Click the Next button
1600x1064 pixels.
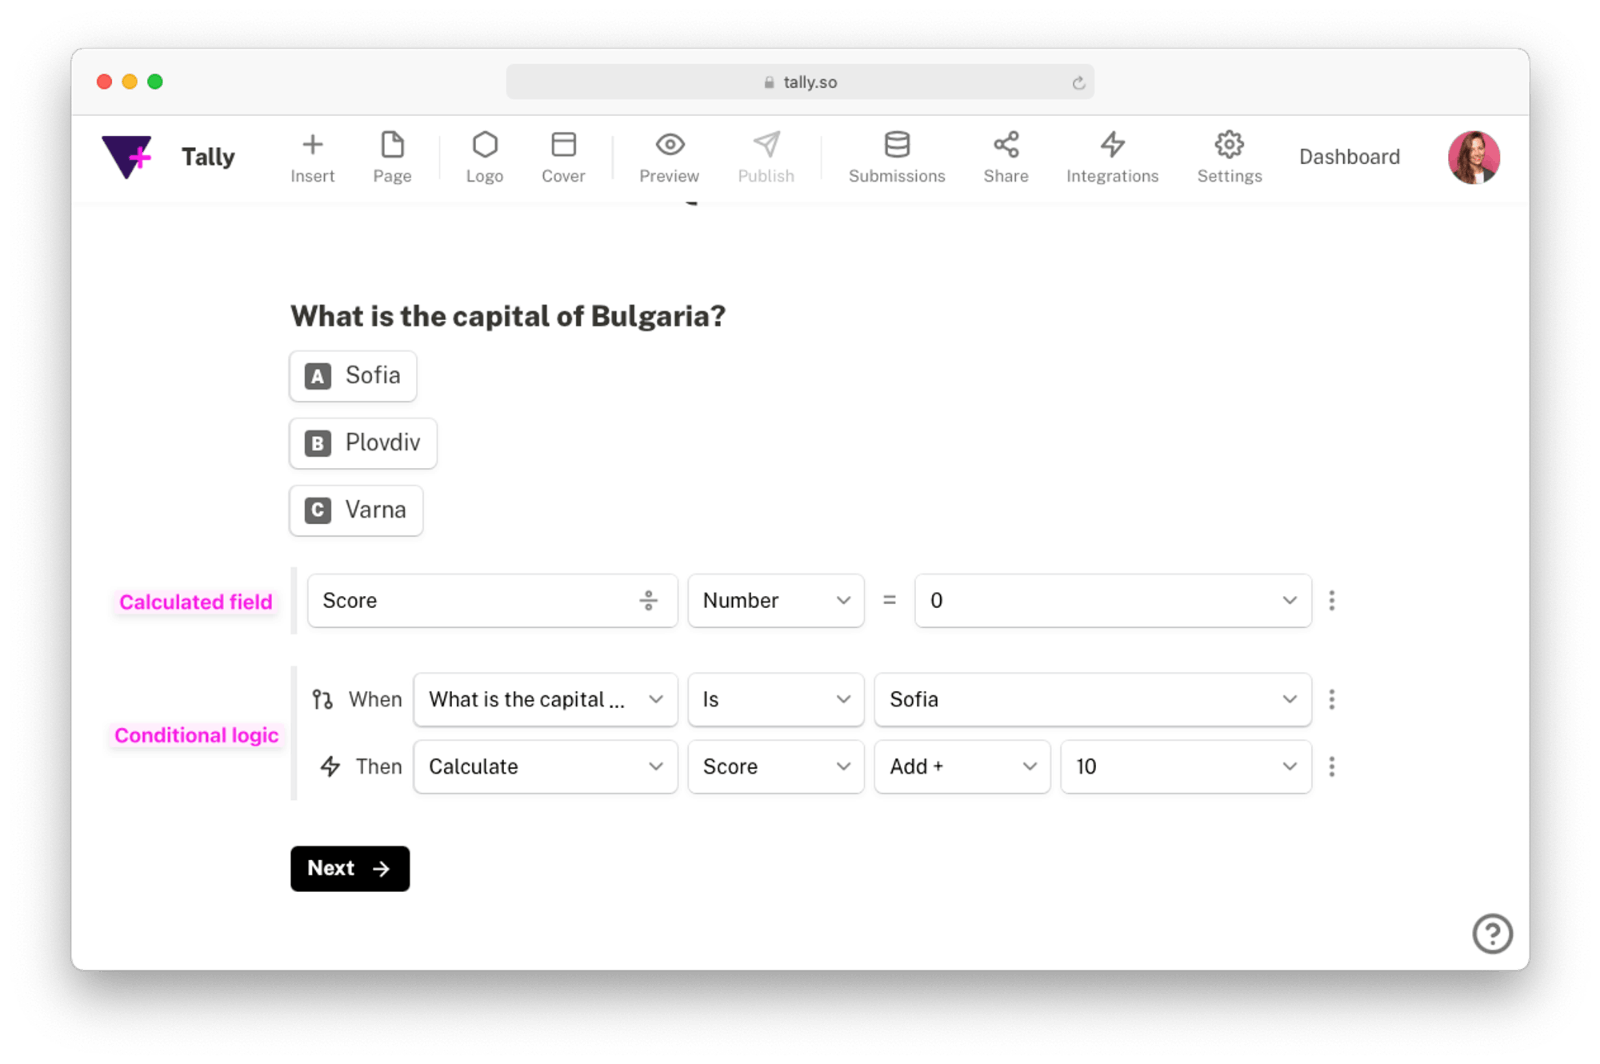tap(350, 868)
